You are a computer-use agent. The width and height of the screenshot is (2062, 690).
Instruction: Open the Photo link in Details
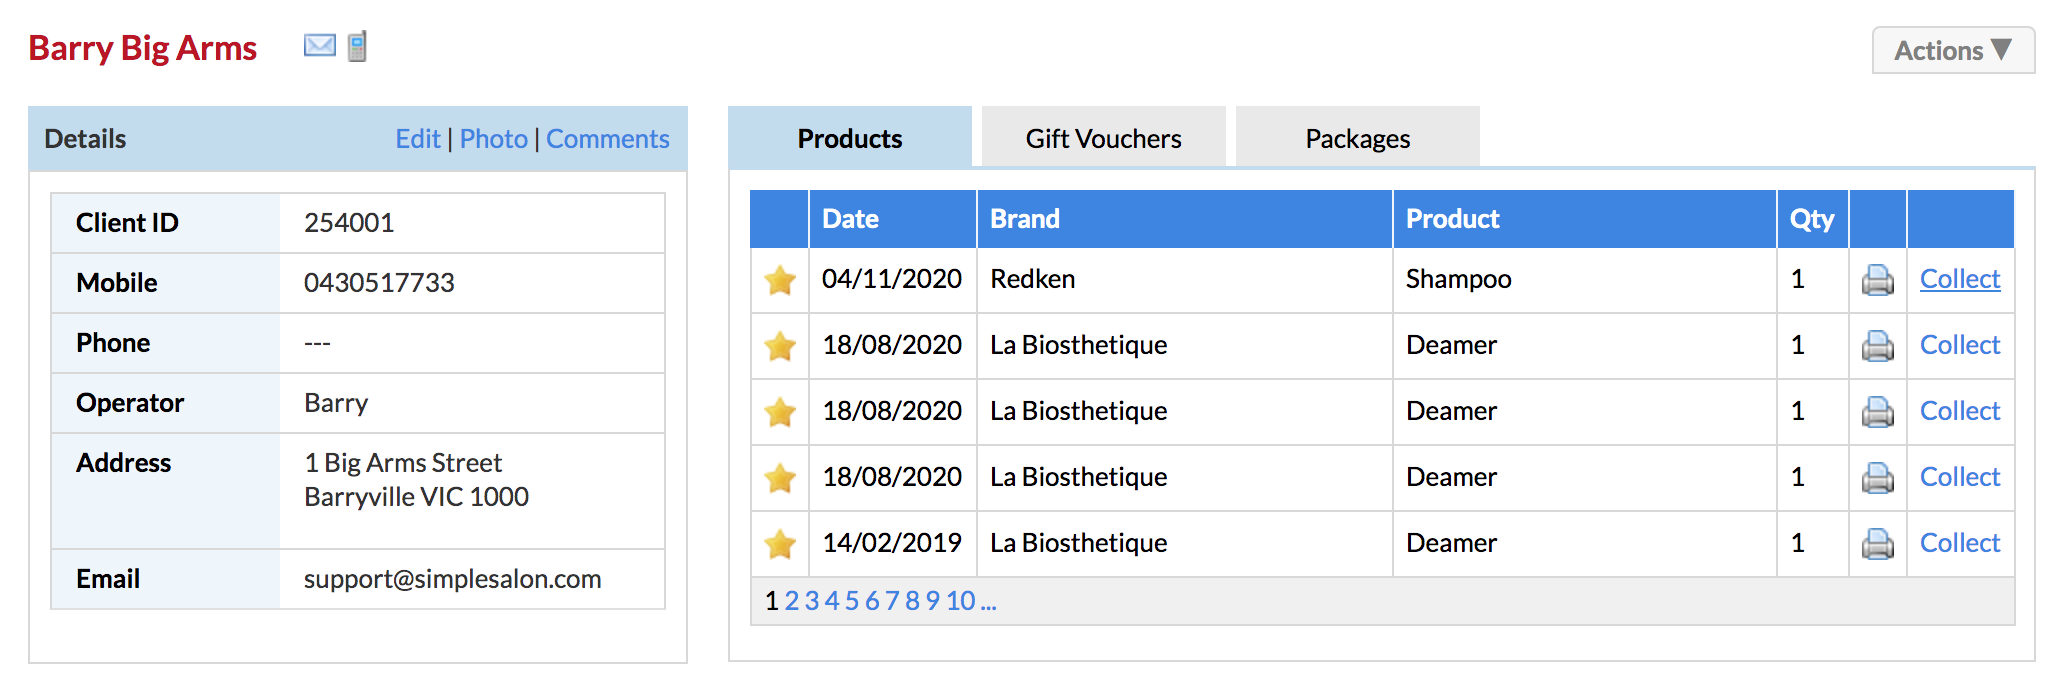(494, 139)
